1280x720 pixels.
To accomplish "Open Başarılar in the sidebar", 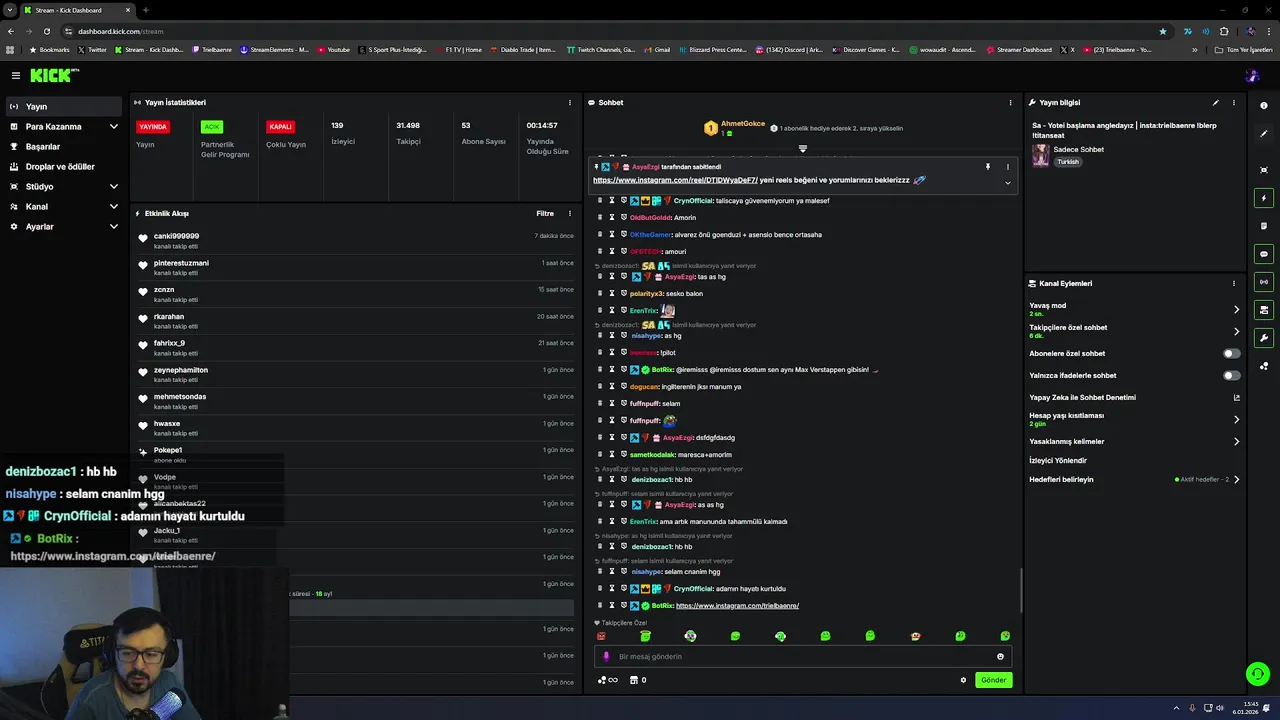I will tap(65, 147).
